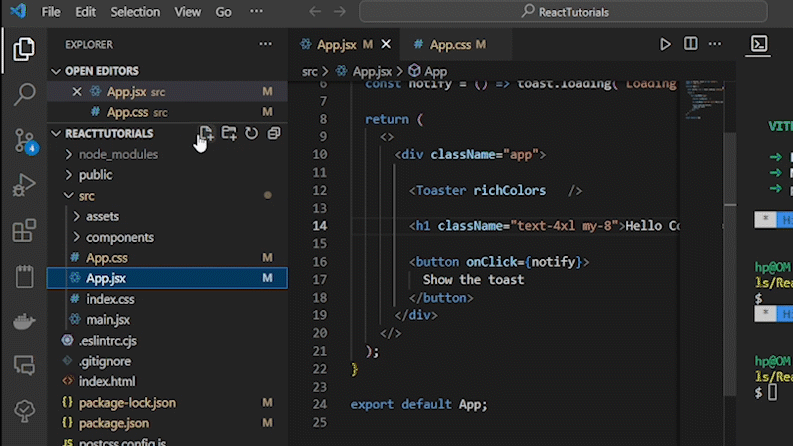This screenshot has width=793, height=446.
Task: Open the Remote Explorer view
Action: click(x=24, y=365)
